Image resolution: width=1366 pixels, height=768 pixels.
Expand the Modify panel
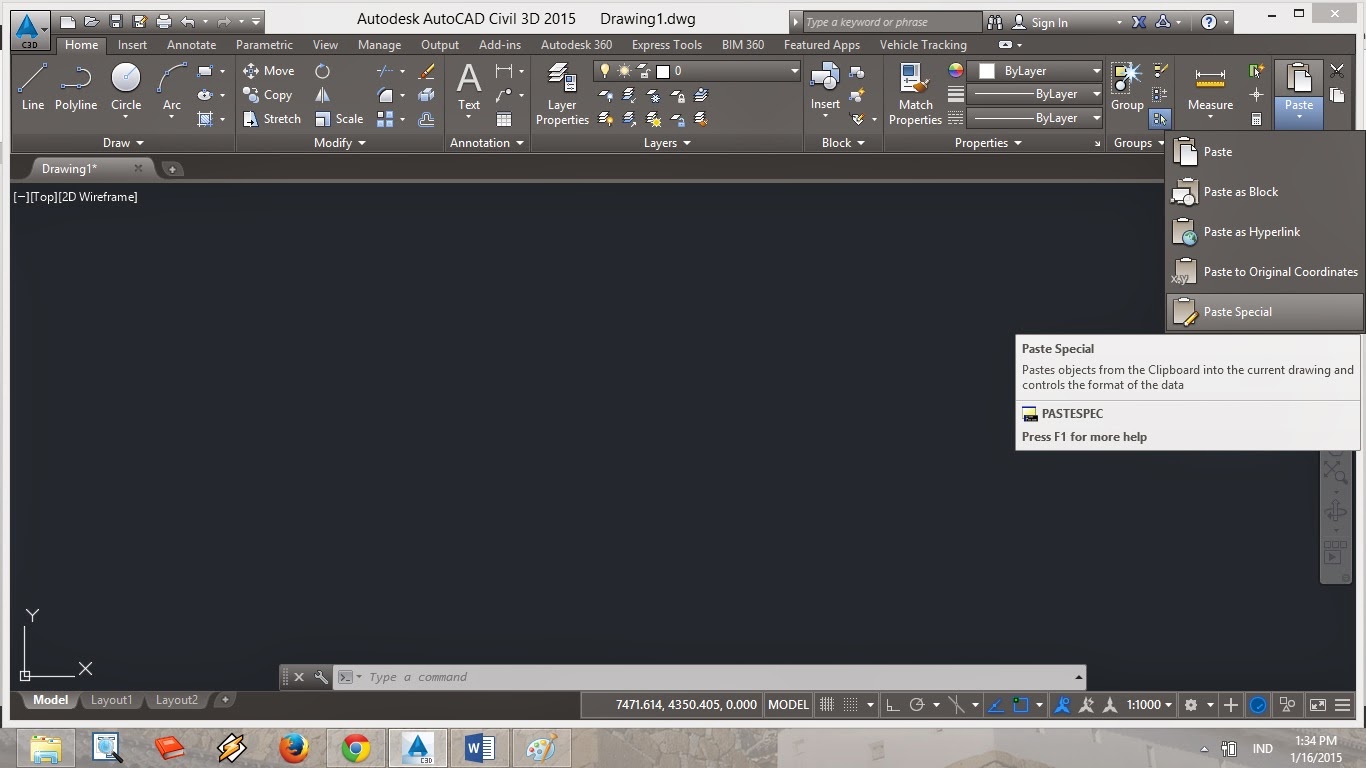coord(340,143)
